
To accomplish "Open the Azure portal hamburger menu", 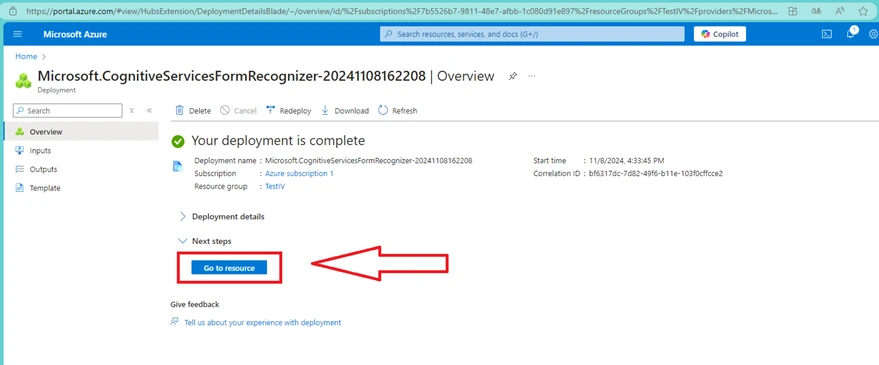I will [x=17, y=34].
